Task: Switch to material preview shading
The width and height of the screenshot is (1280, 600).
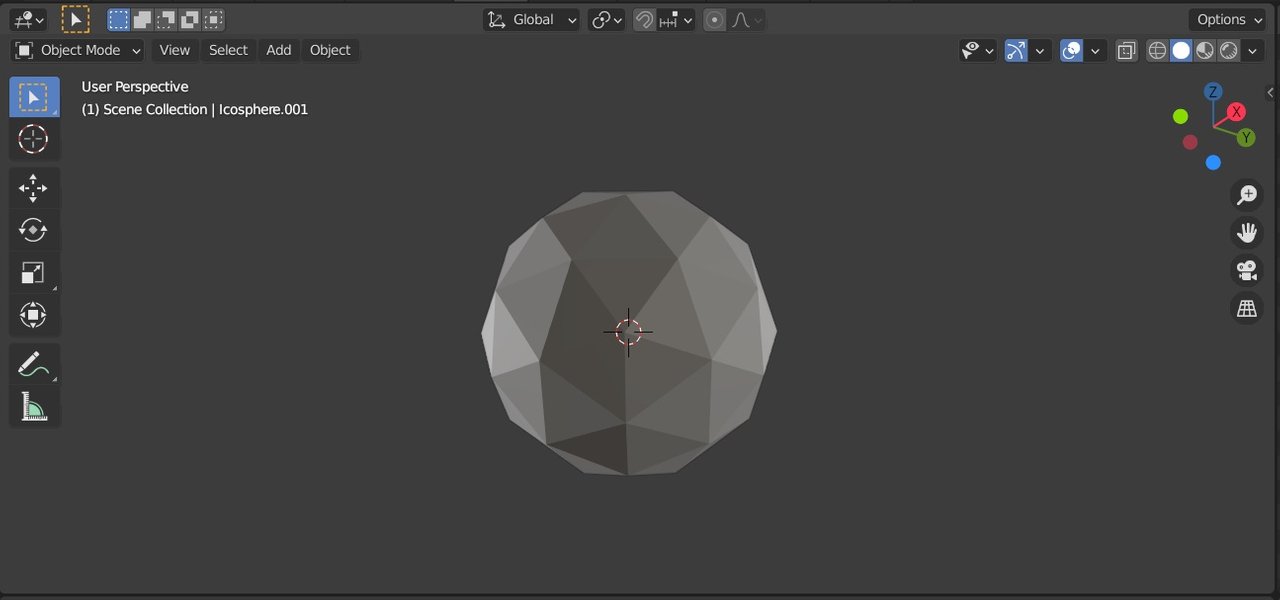Action: 1205,50
